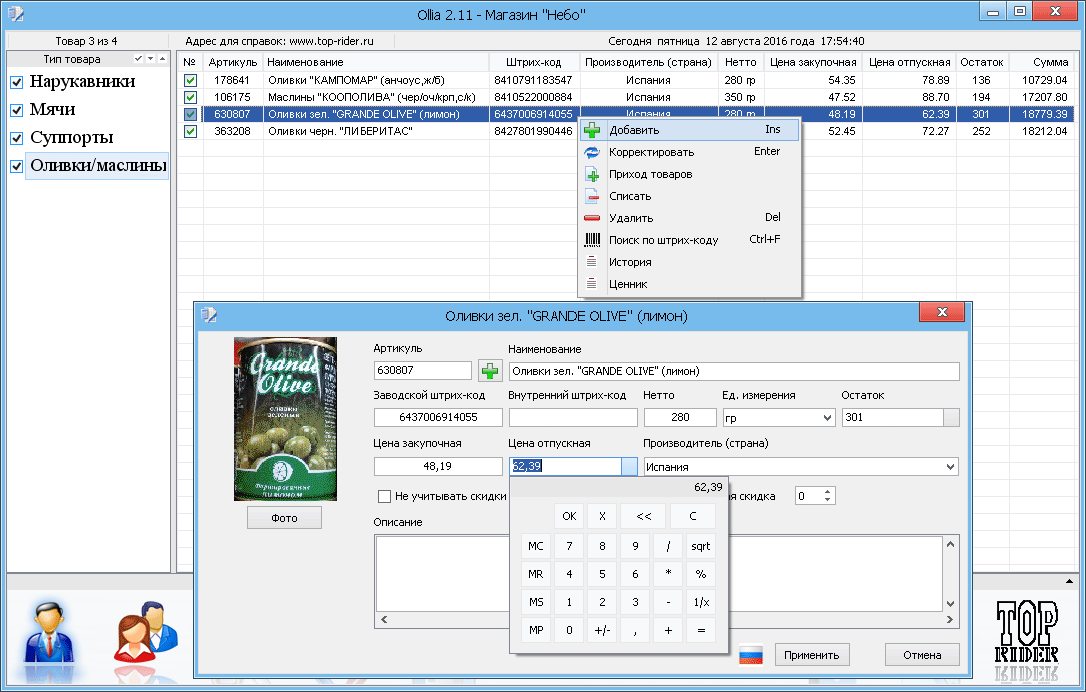Click the green plus icon beside Артикул
This screenshot has height=692, width=1086.
[490, 371]
